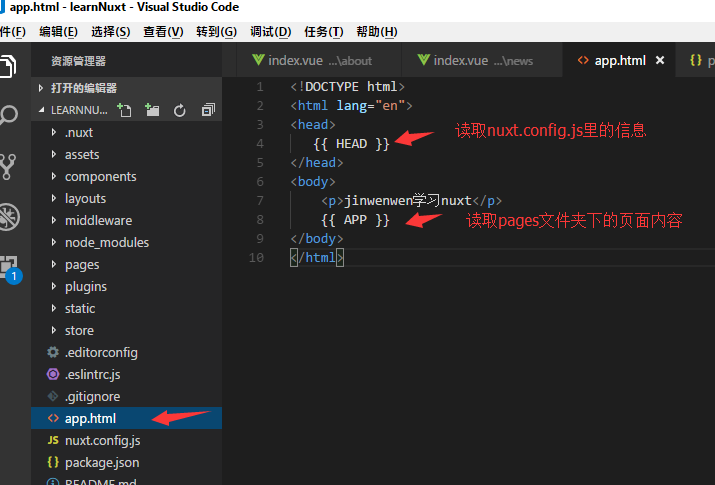
Task: Open .gitignore file in explorer
Action: (126, 396)
